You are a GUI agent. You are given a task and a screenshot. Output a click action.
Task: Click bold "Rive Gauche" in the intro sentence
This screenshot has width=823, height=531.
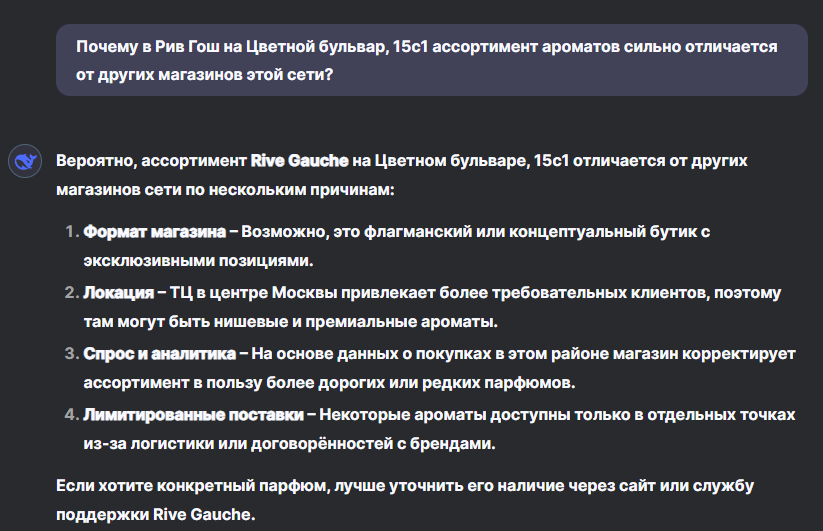(x=299, y=160)
